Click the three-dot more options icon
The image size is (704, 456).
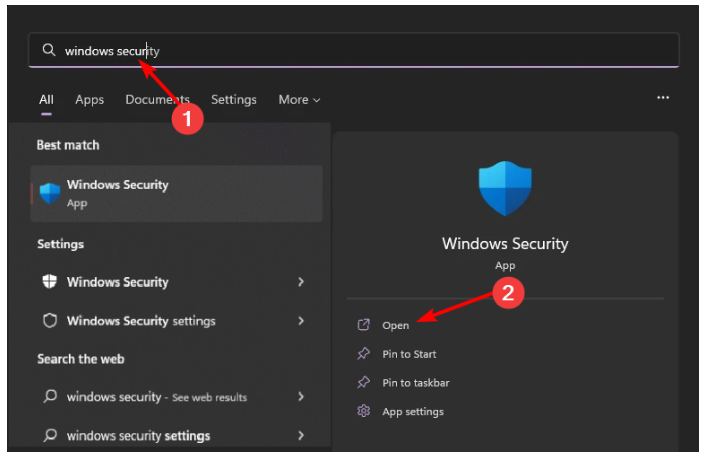point(662,98)
